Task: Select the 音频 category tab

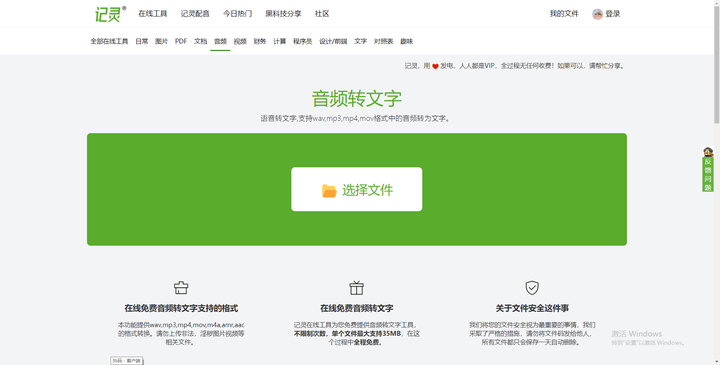Action: coord(220,41)
